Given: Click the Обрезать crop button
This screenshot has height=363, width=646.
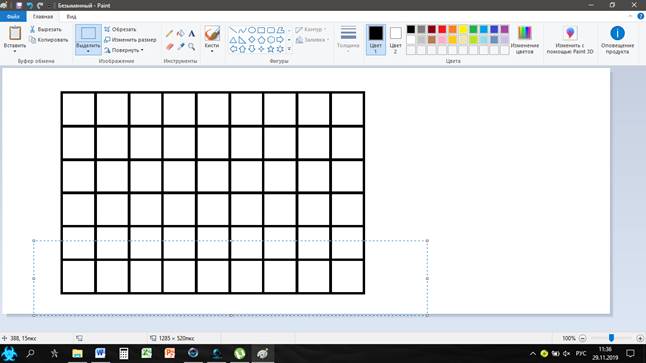Looking at the screenshot, I should (120, 29).
